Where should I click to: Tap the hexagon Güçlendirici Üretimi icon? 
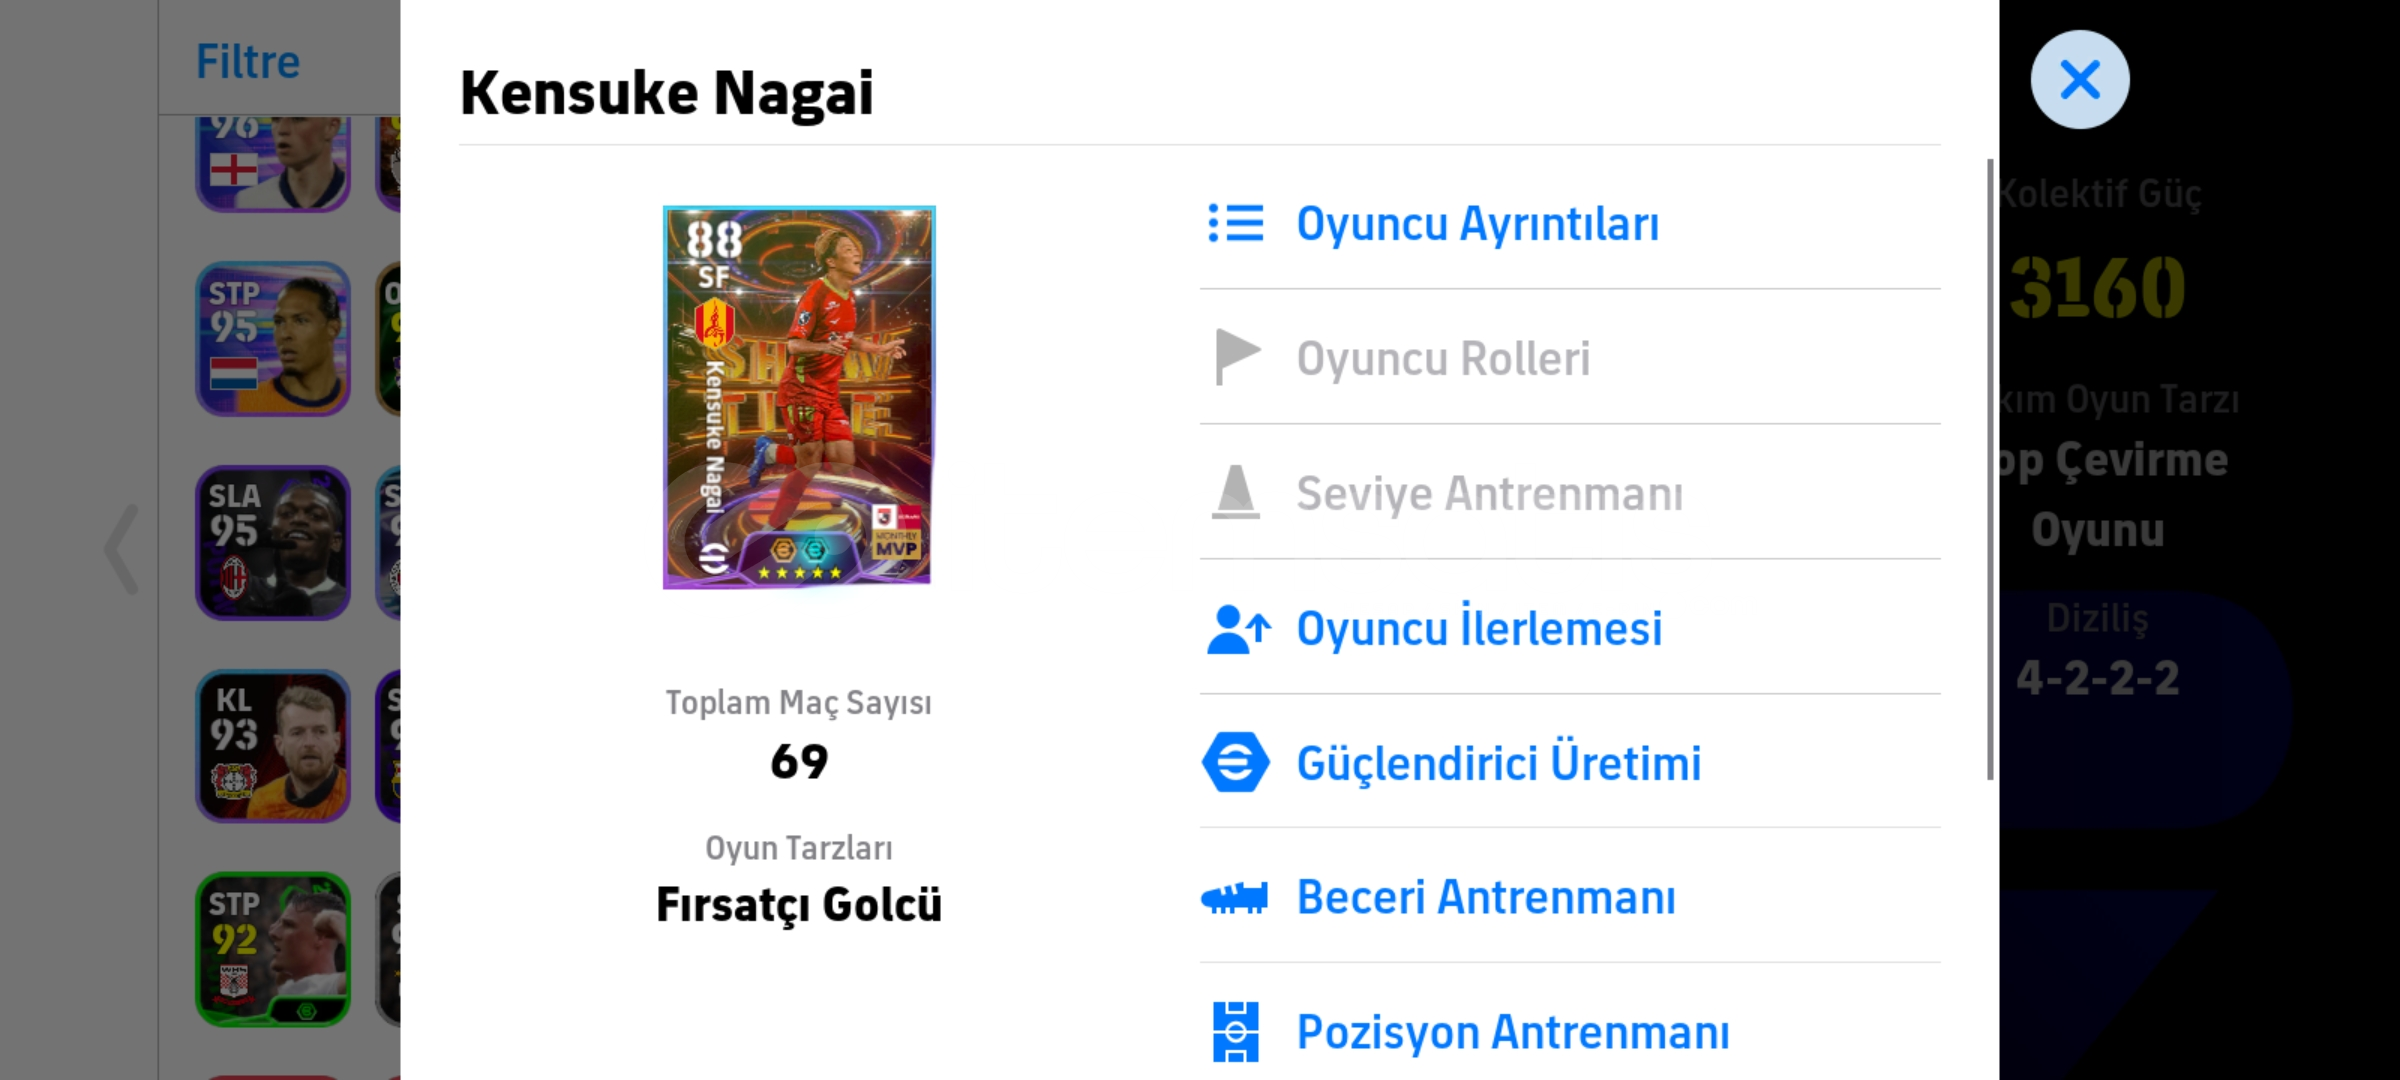click(x=1236, y=762)
